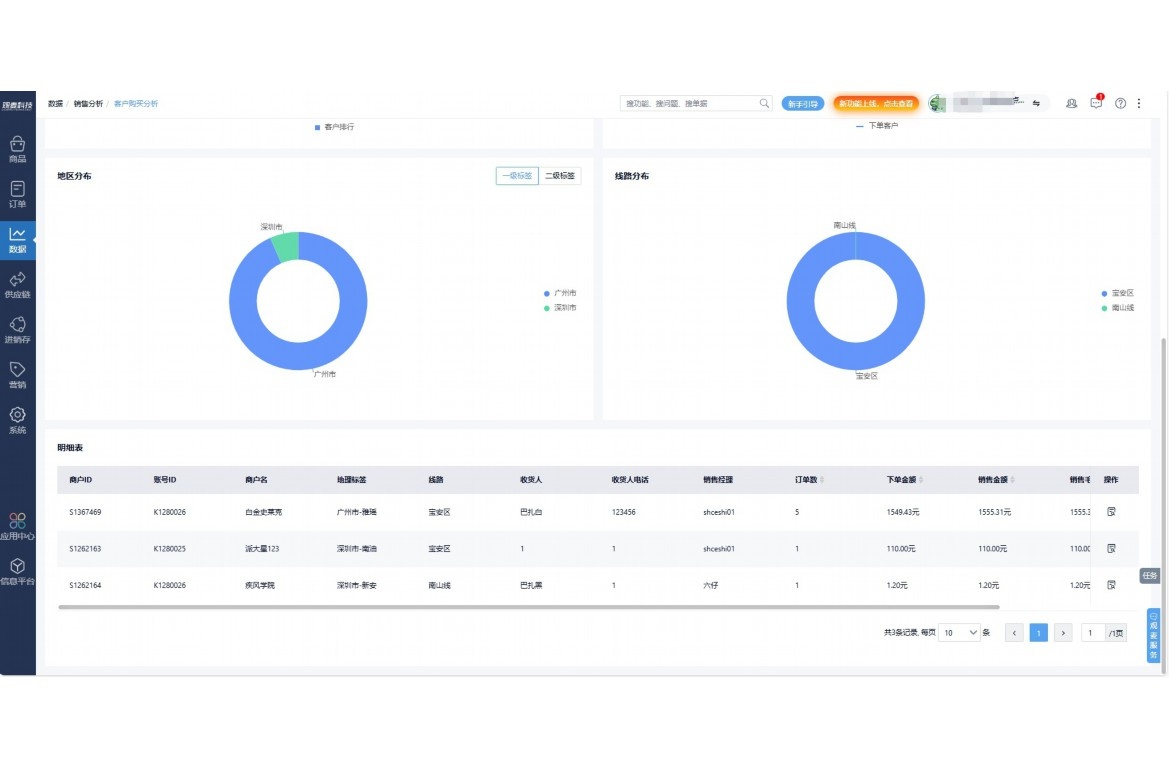Open the 商品 (Products) sidebar module
The image size is (1169, 768).
[17, 149]
